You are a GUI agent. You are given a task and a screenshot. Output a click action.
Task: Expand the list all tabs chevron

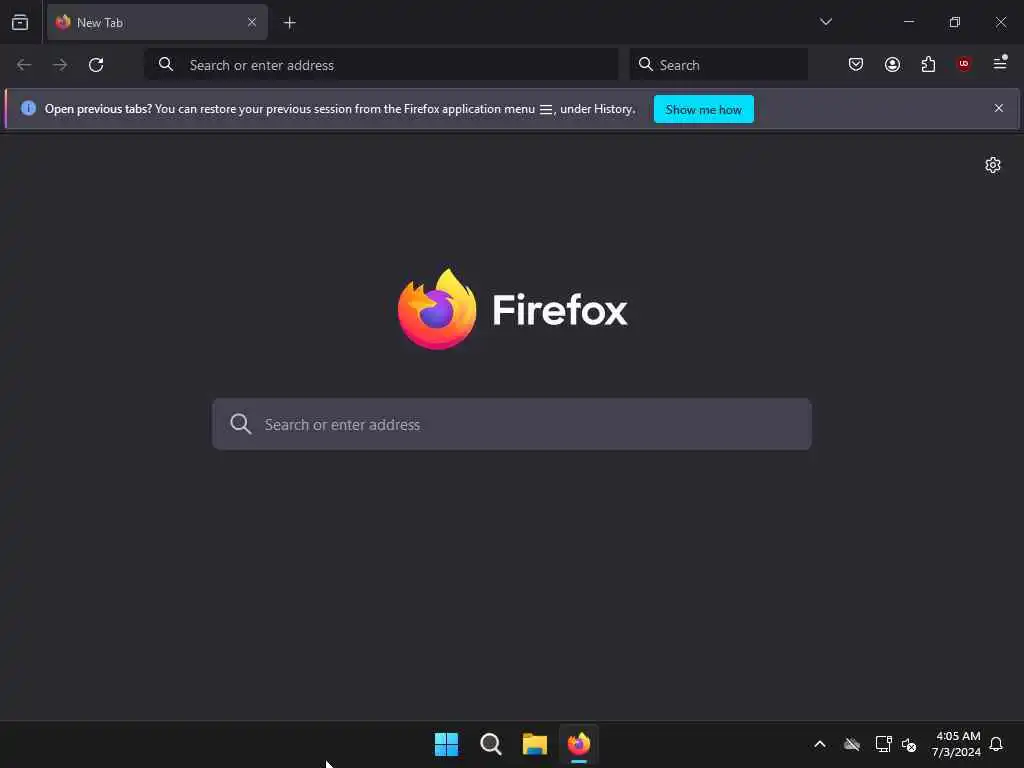825,22
